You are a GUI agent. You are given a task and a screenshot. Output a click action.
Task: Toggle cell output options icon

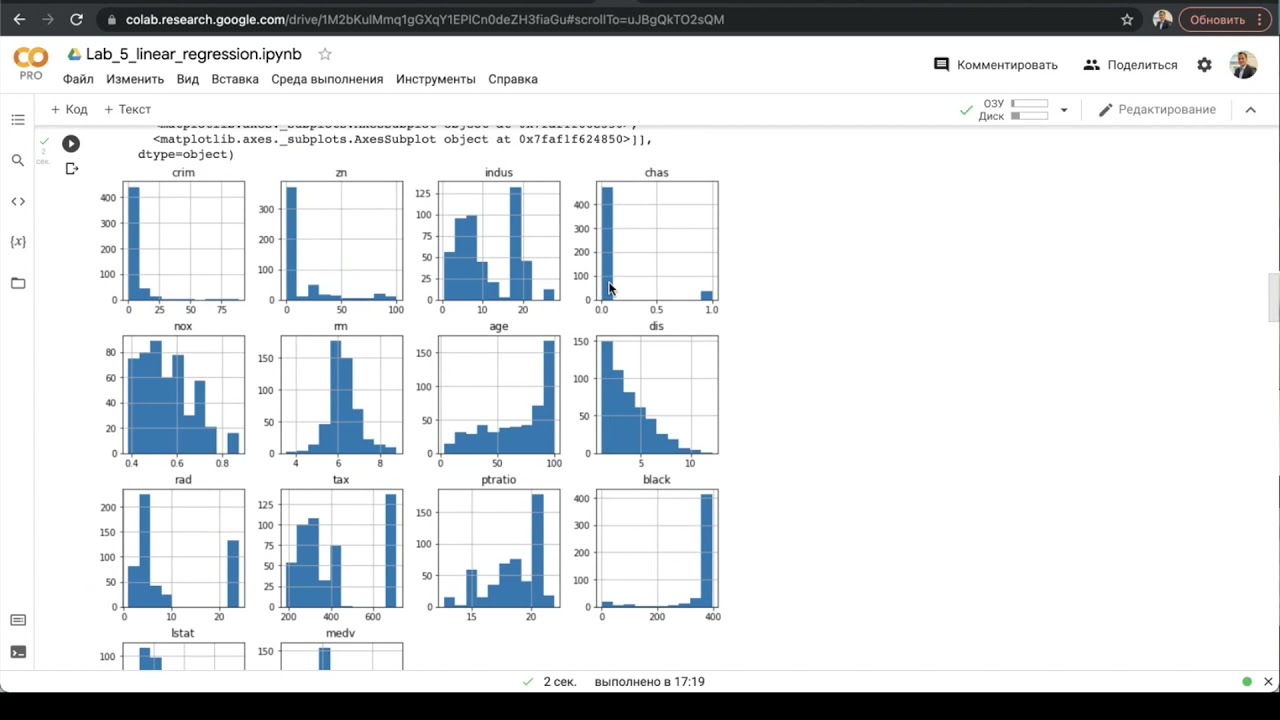tap(71, 169)
